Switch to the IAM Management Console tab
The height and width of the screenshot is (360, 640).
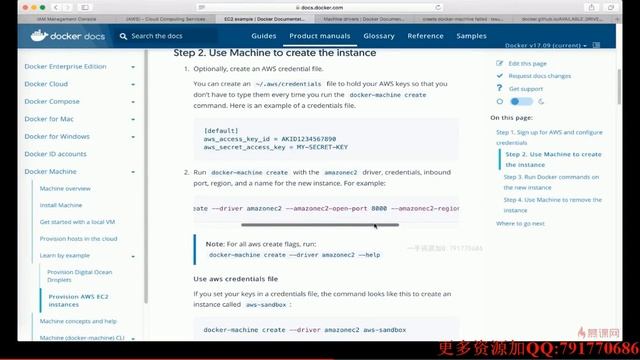[66, 19]
